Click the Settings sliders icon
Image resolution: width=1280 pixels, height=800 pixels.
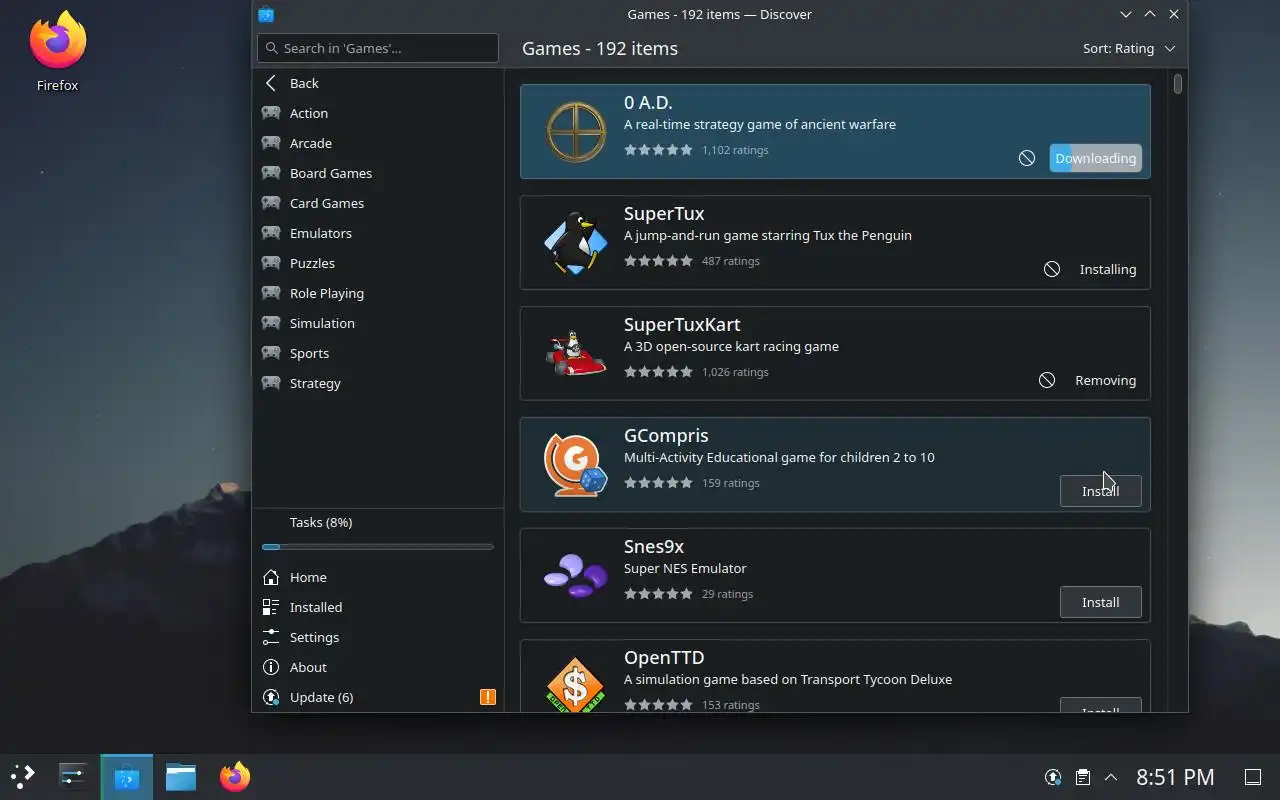[x=270, y=637]
